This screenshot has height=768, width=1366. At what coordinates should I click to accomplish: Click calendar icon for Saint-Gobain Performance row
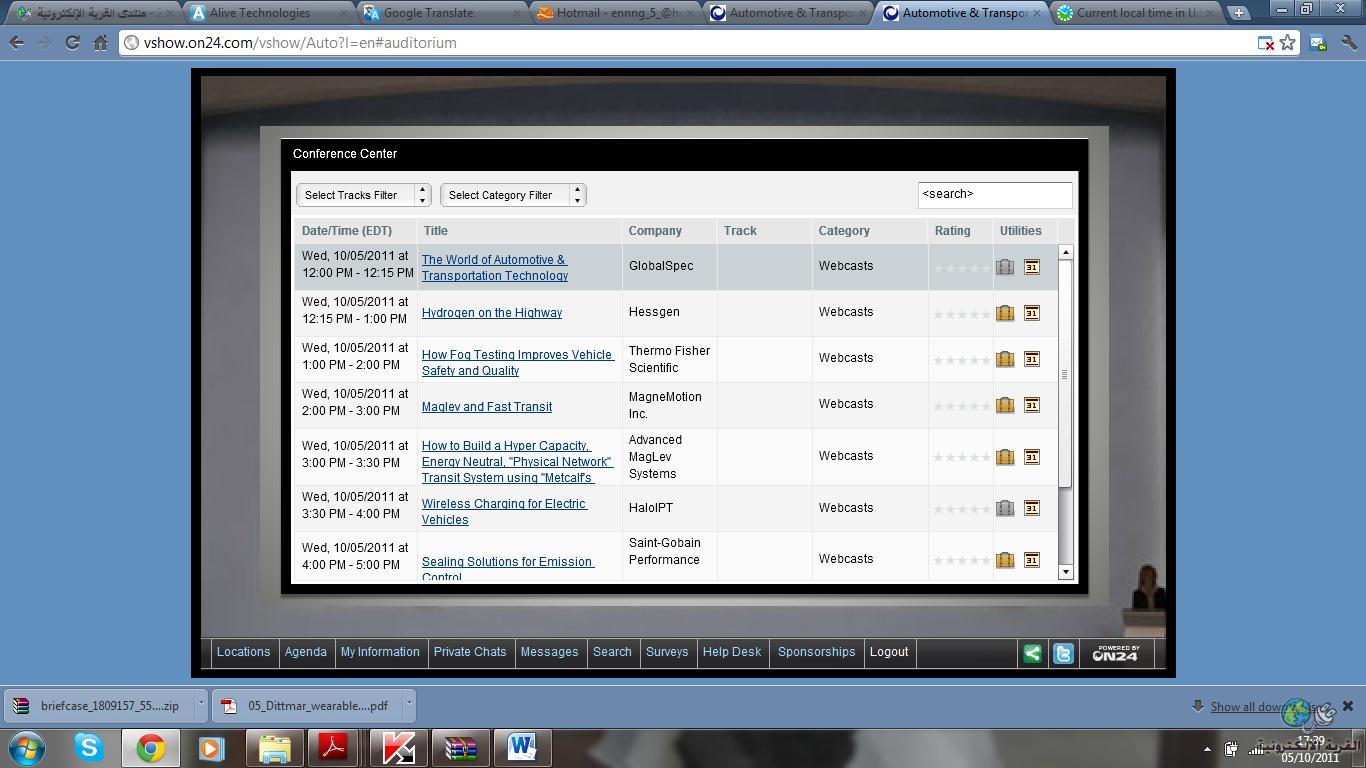coord(1032,560)
